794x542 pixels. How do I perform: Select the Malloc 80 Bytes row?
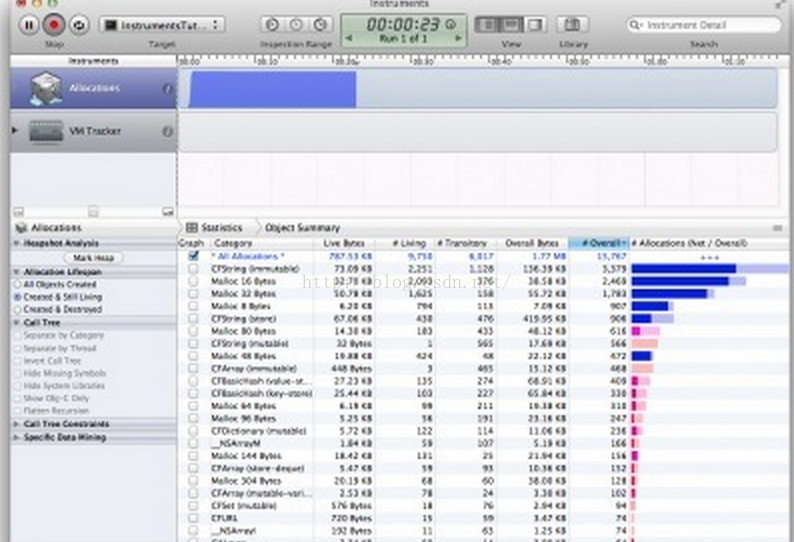(483, 331)
